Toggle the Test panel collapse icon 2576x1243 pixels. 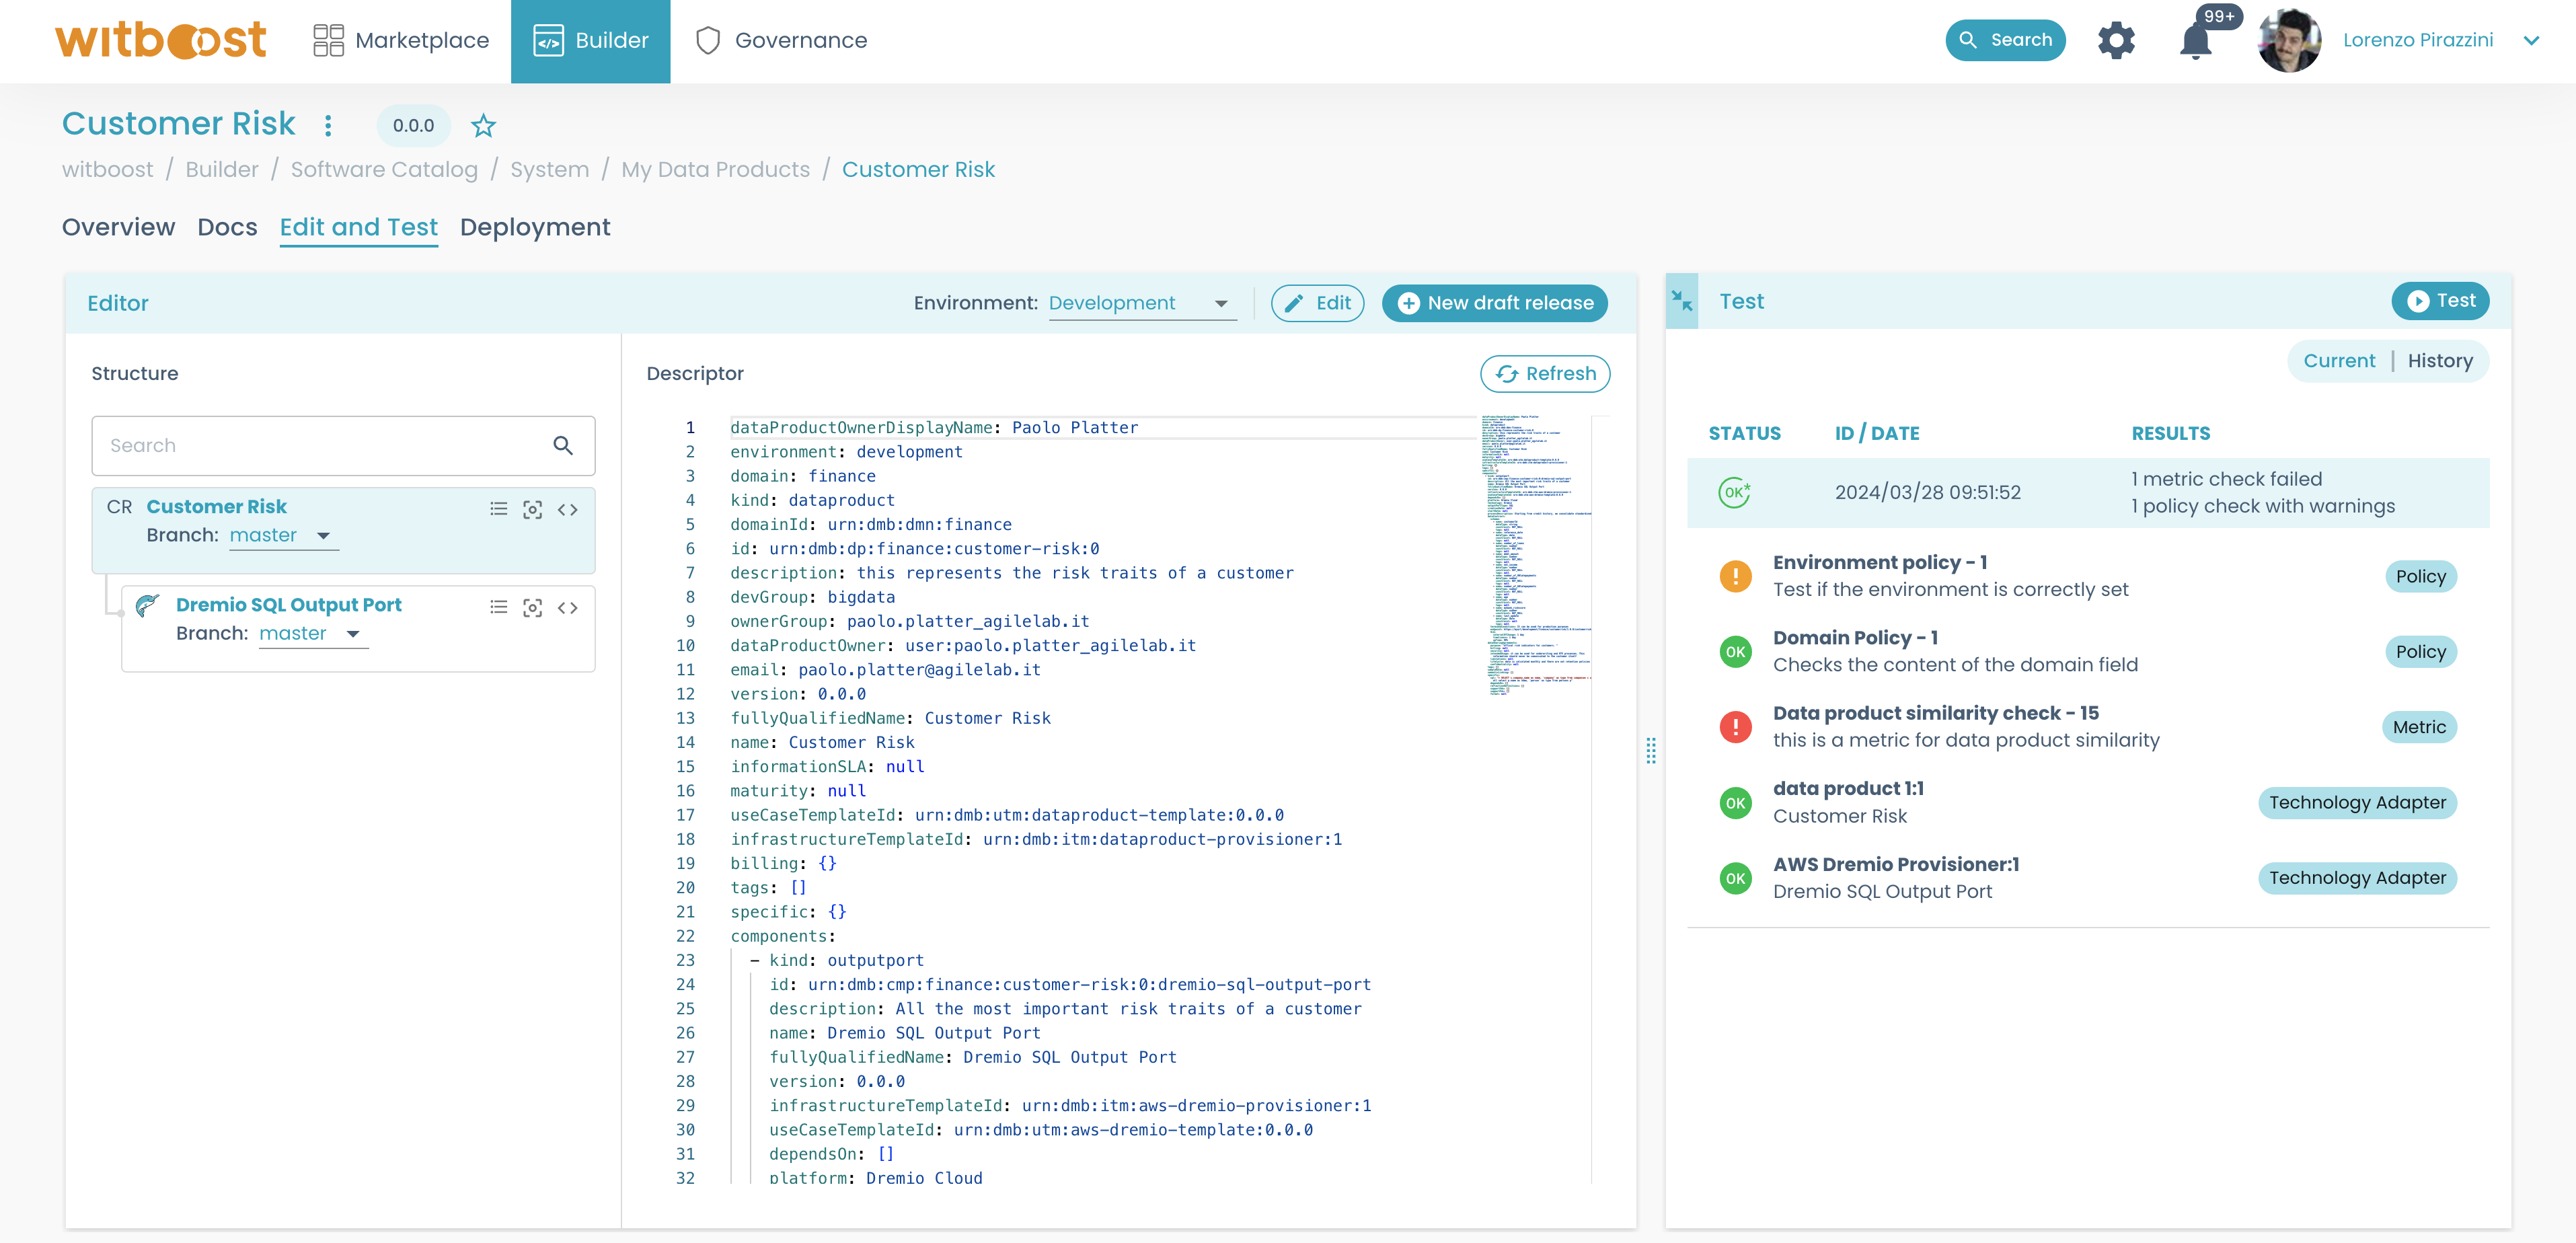[1682, 301]
